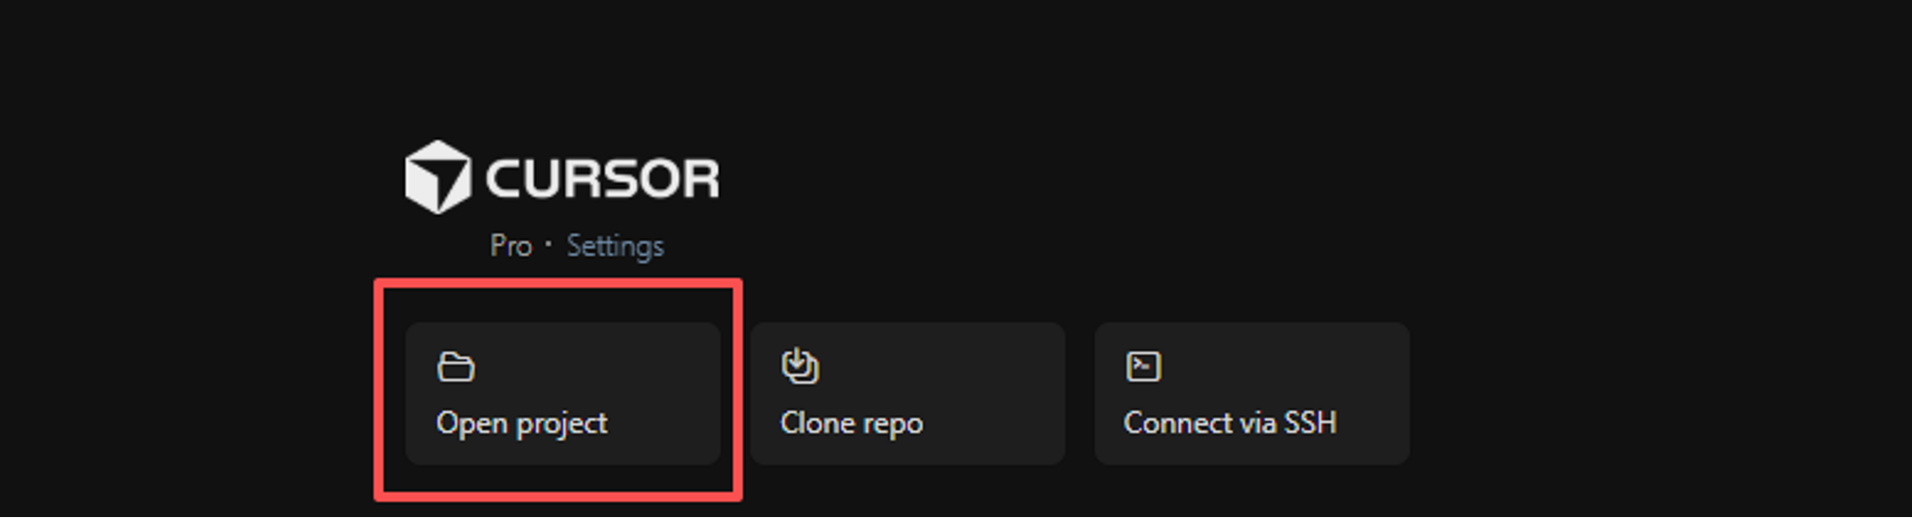The height and width of the screenshot is (518, 1912).
Task: Click the terminal icon on Connect via SSH
Action: (x=1143, y=366)
